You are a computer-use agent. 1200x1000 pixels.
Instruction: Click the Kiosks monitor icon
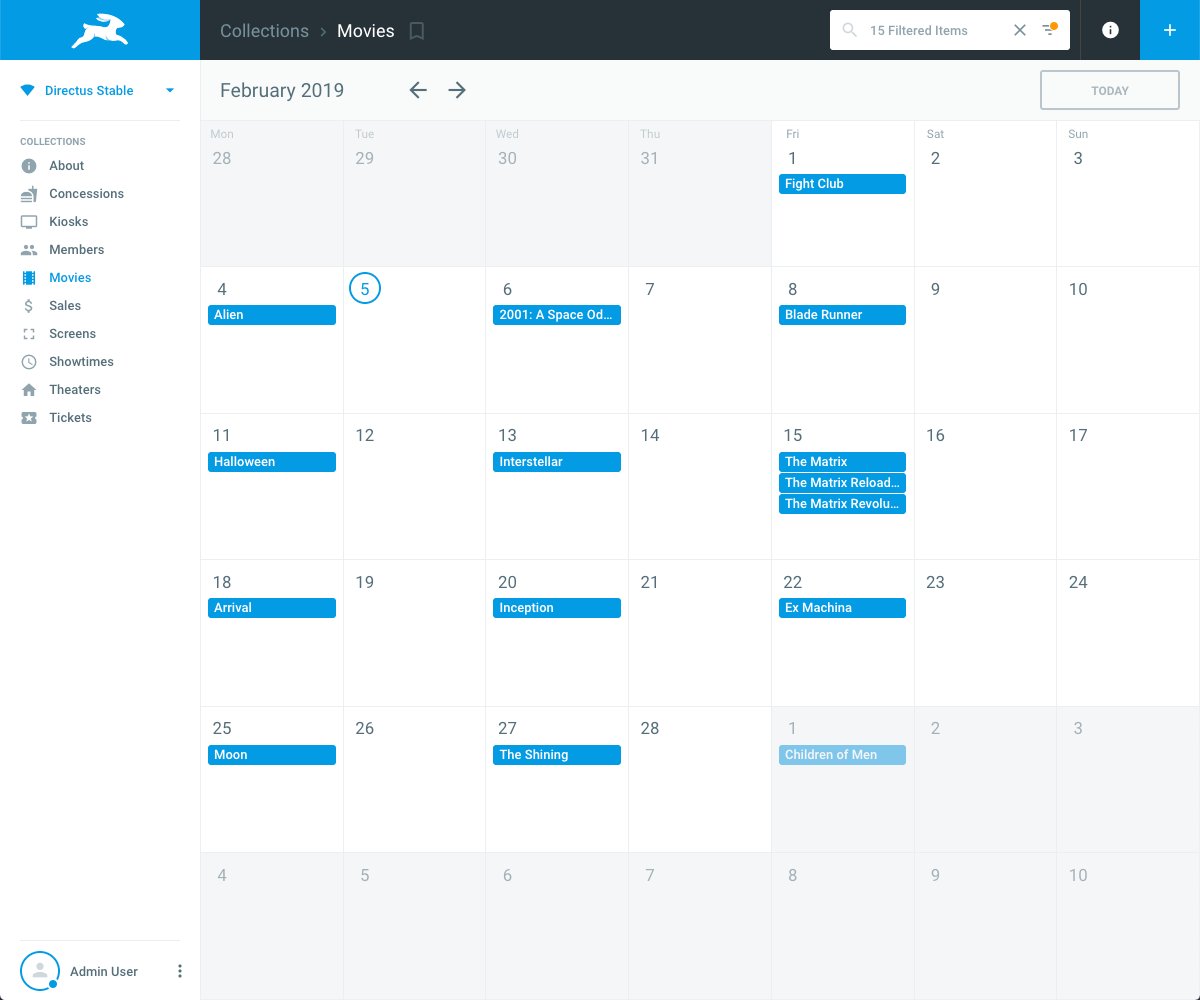29,222
